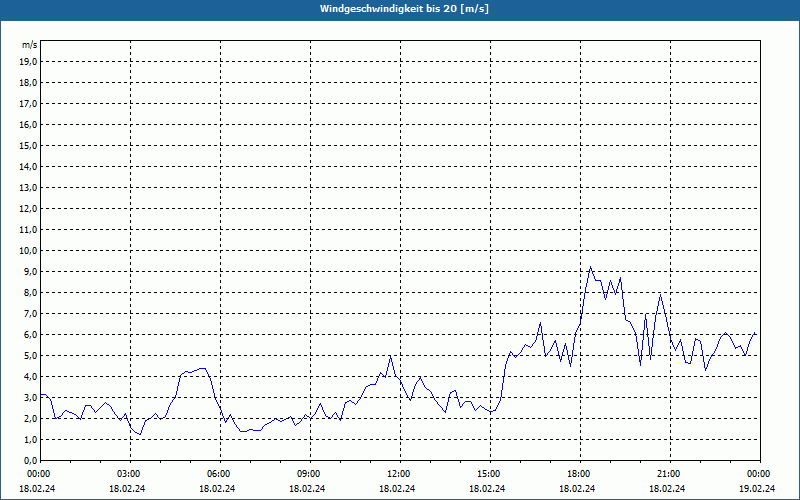The height and width of the screenshot is (500, 800).
Task: Click the 12:00 time label
Action: [398, 474]
